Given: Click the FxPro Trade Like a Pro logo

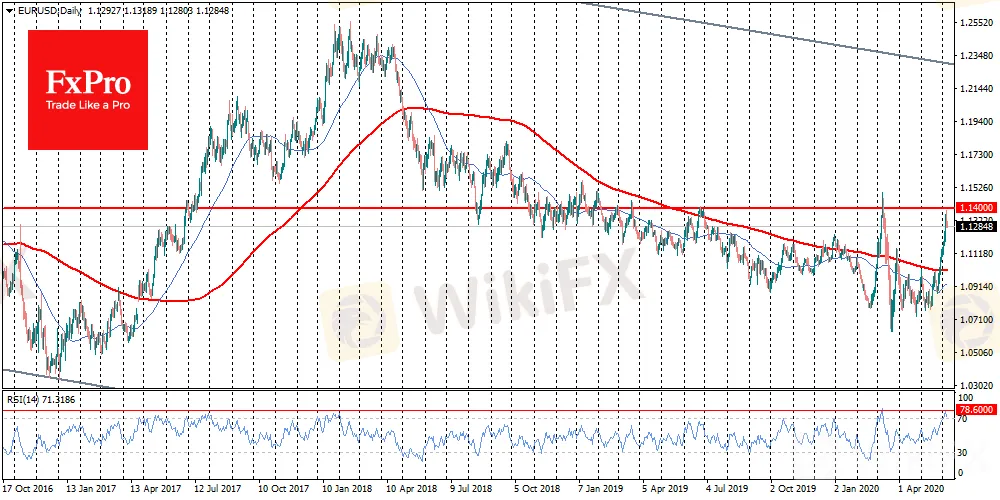Looking at the screenshot, I should [88, 90].
